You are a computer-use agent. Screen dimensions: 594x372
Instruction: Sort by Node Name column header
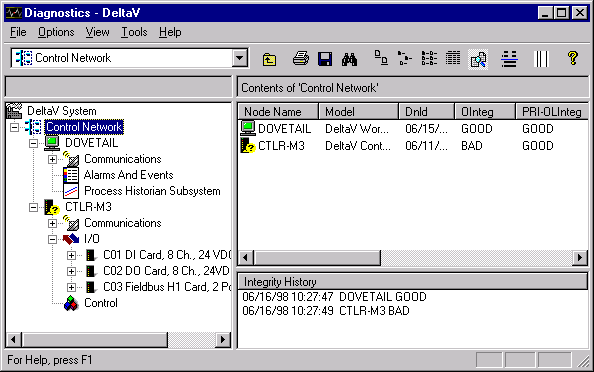278,112
